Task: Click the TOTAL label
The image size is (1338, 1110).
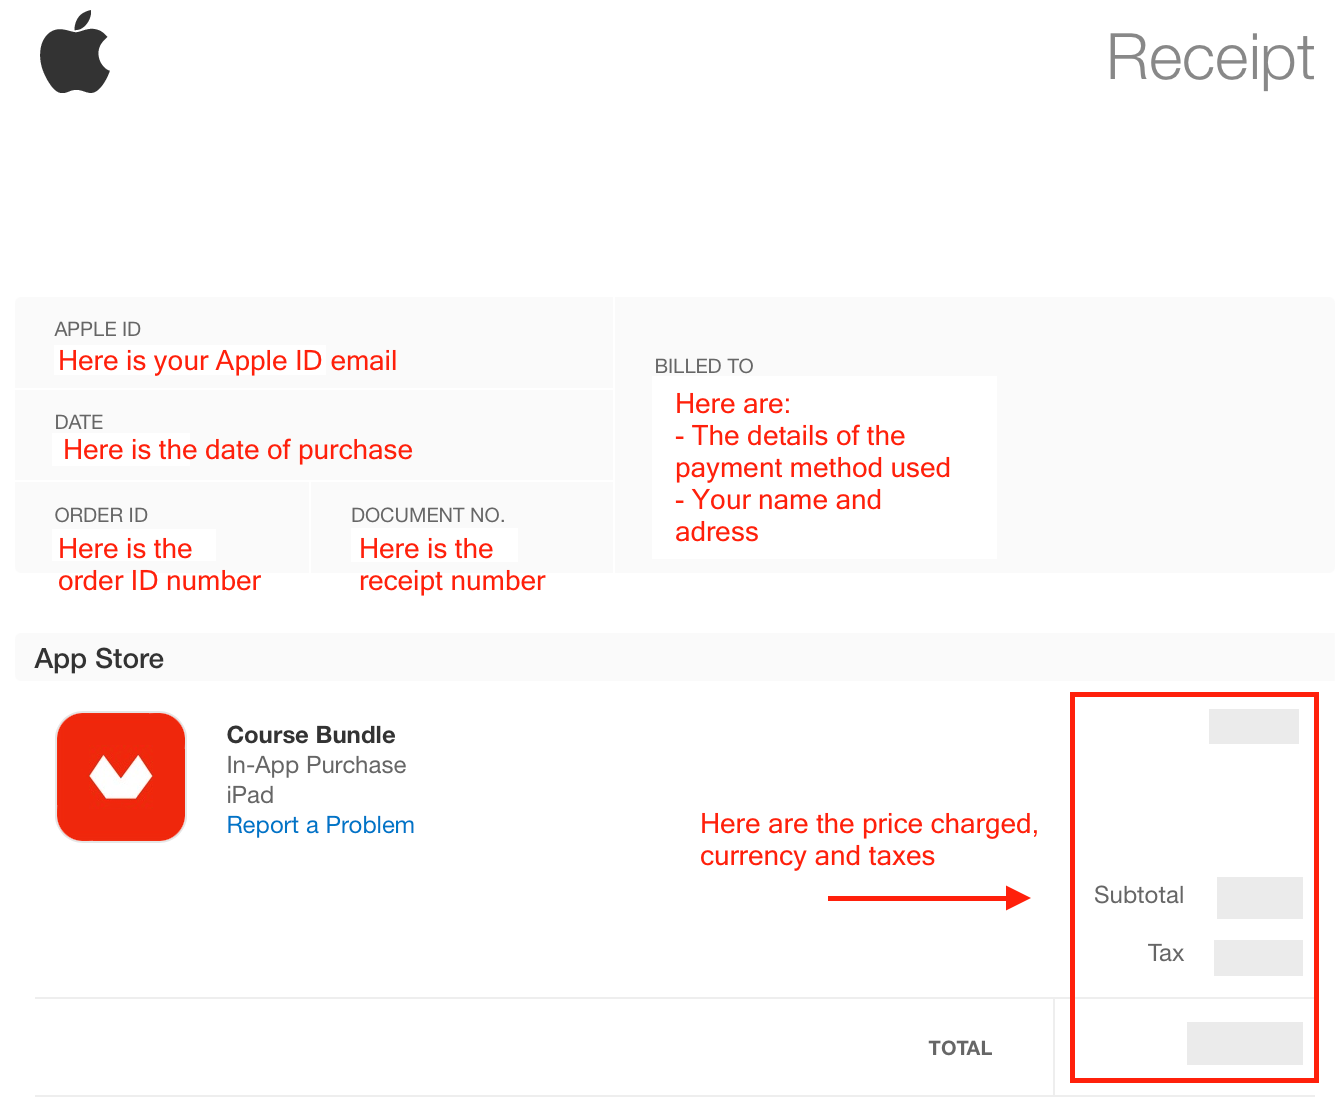Action: click(x=960, y=1048)
